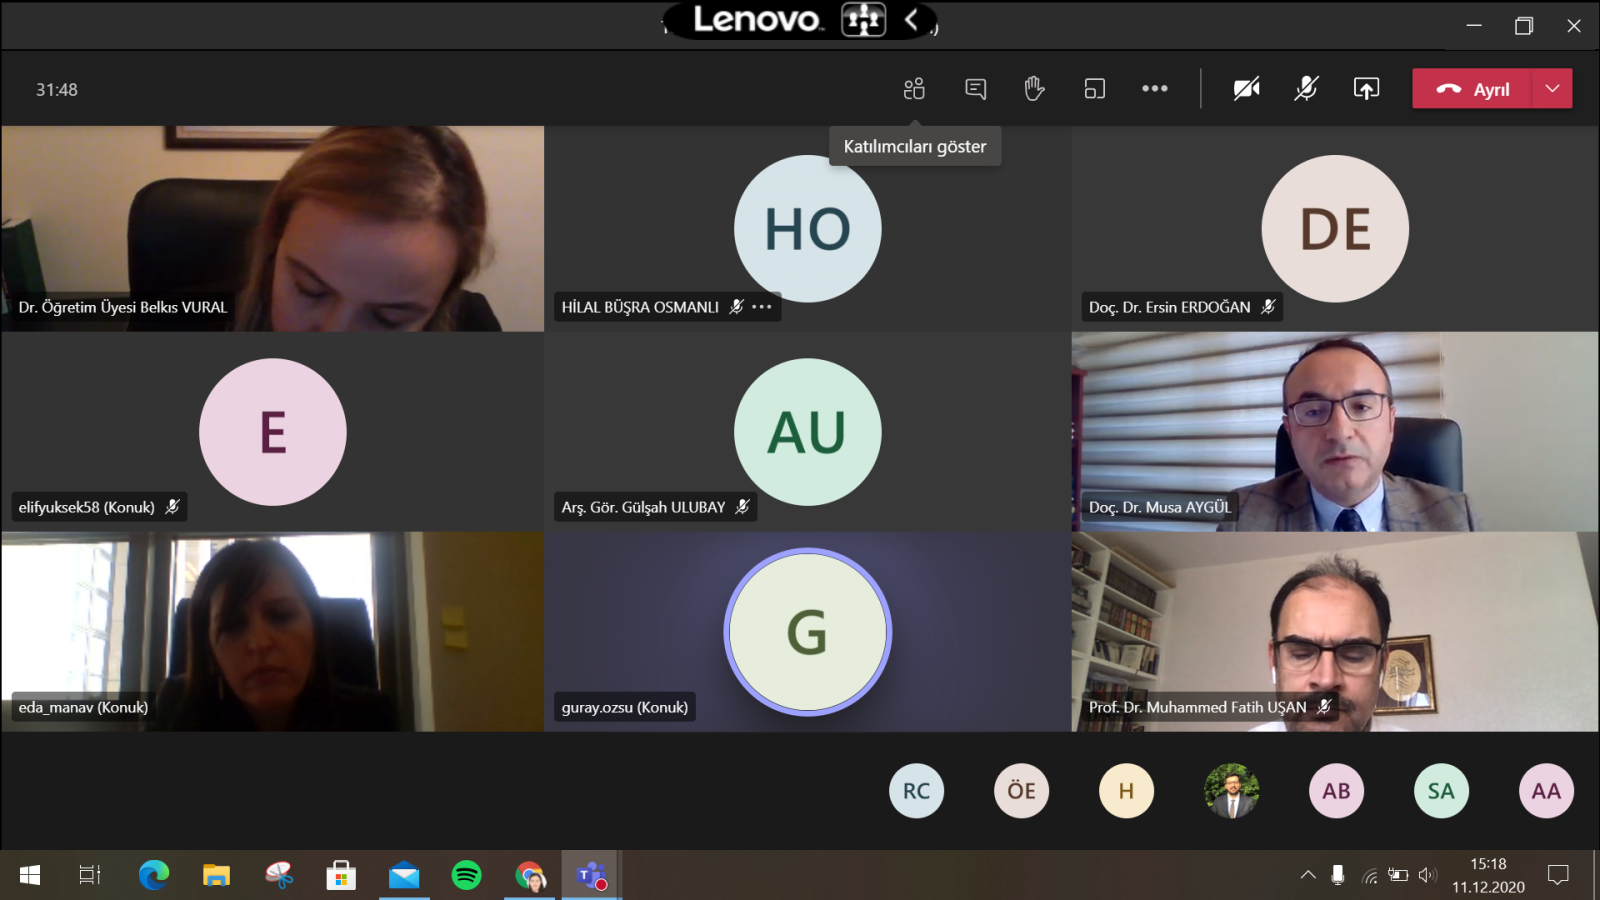Open the three-dot more actions menu
Screen dimensions: 1600x900
click(x=1154, y=89)
